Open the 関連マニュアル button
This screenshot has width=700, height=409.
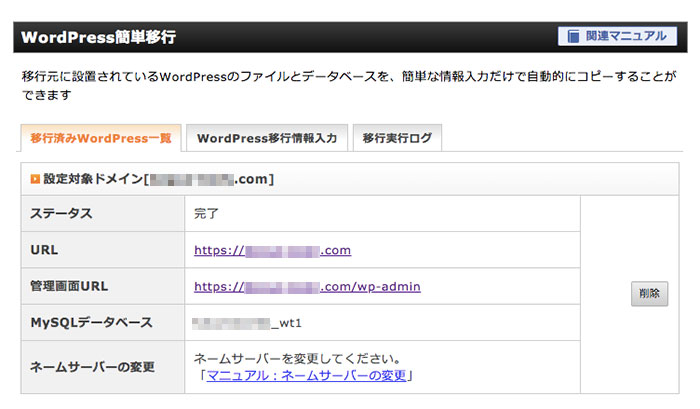617,36
